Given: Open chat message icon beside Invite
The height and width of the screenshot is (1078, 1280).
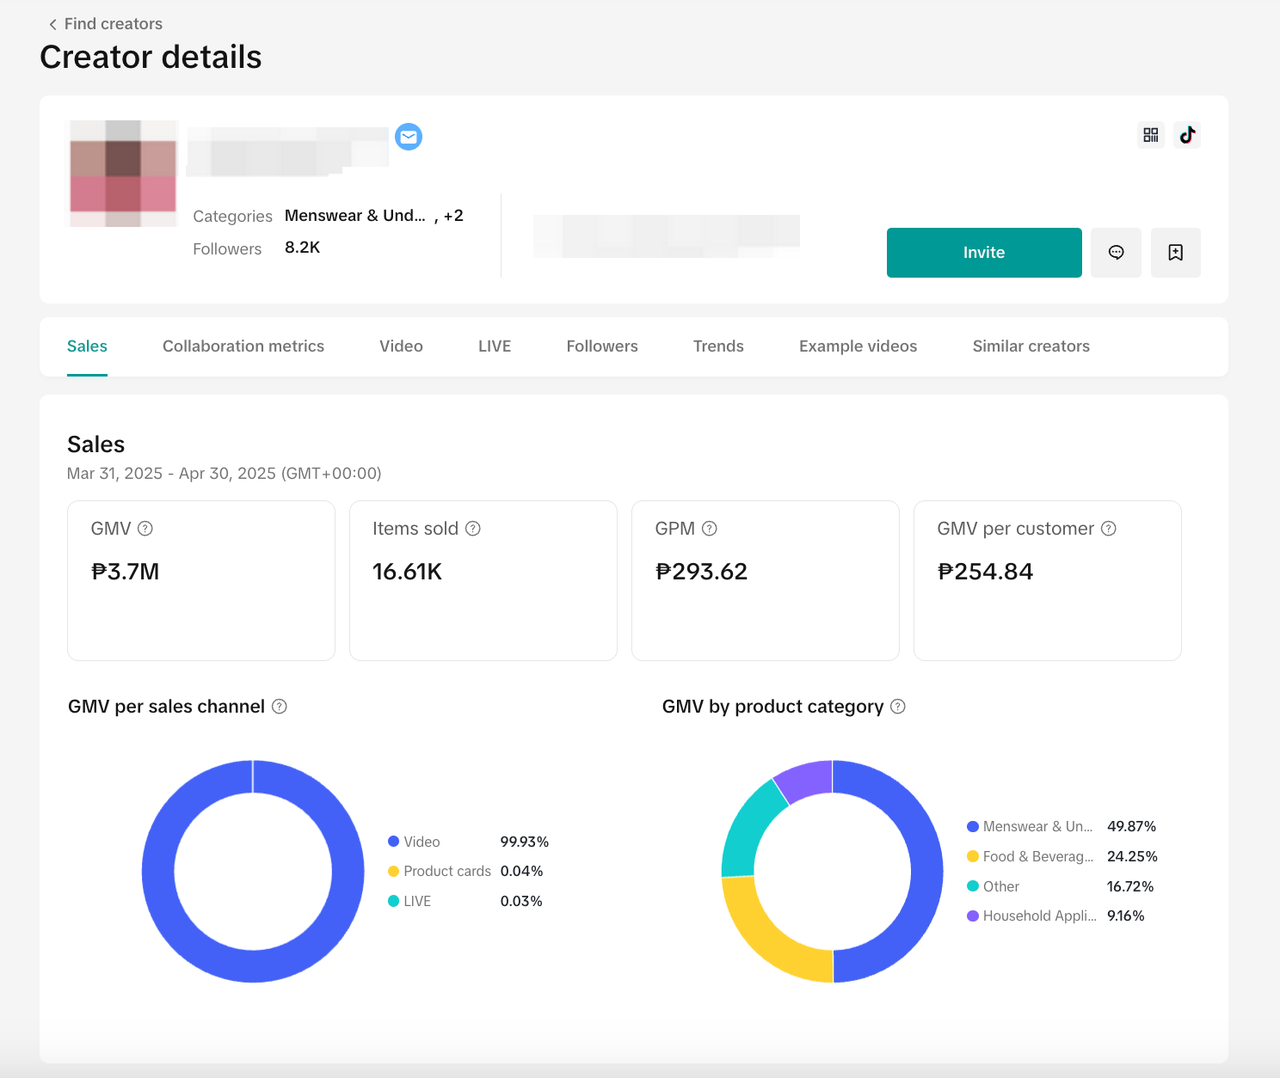Looking at the screenshot, I should tap(1116, 253).
